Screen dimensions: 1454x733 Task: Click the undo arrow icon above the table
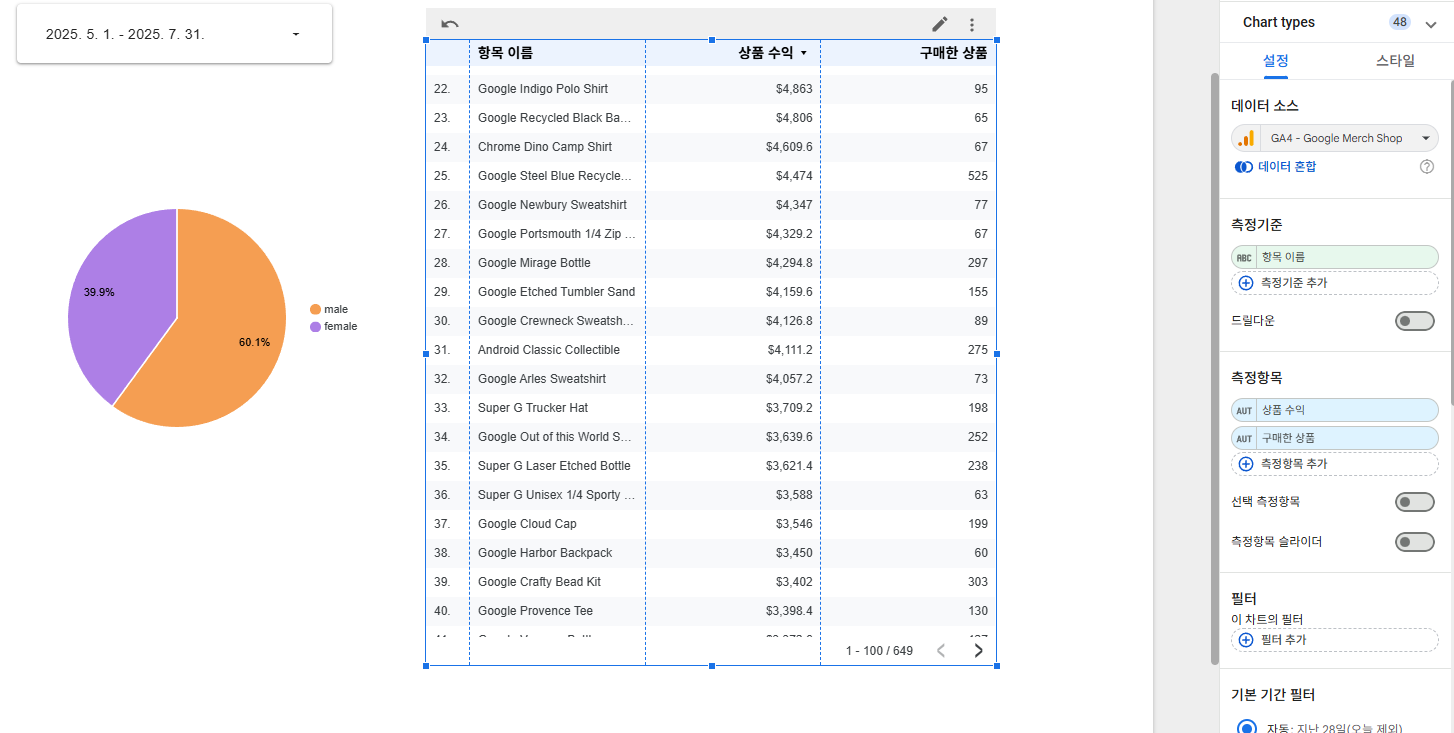pyautogui.click(x=450, y=24)
